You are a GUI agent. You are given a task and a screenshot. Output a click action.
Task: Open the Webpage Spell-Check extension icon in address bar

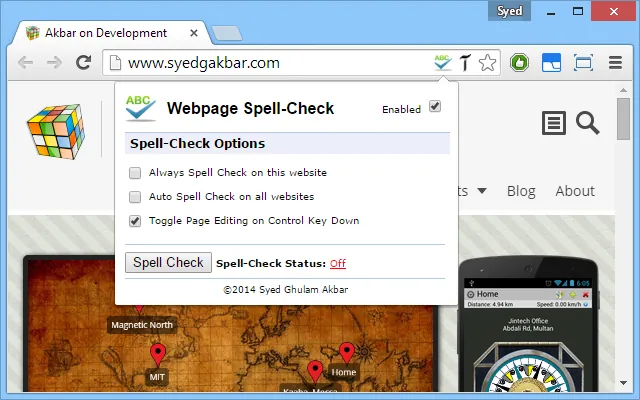pyautogui.click(x=443, y=62)
